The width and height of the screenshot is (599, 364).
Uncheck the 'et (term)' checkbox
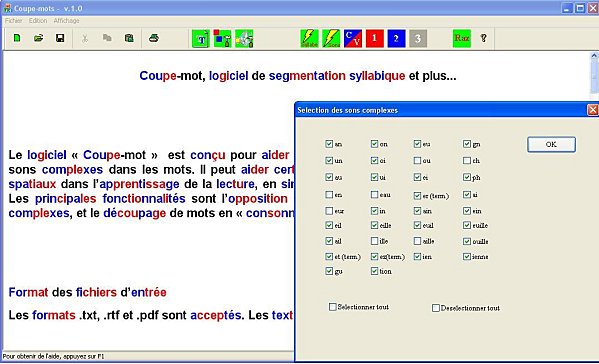[x=329, y=257]
